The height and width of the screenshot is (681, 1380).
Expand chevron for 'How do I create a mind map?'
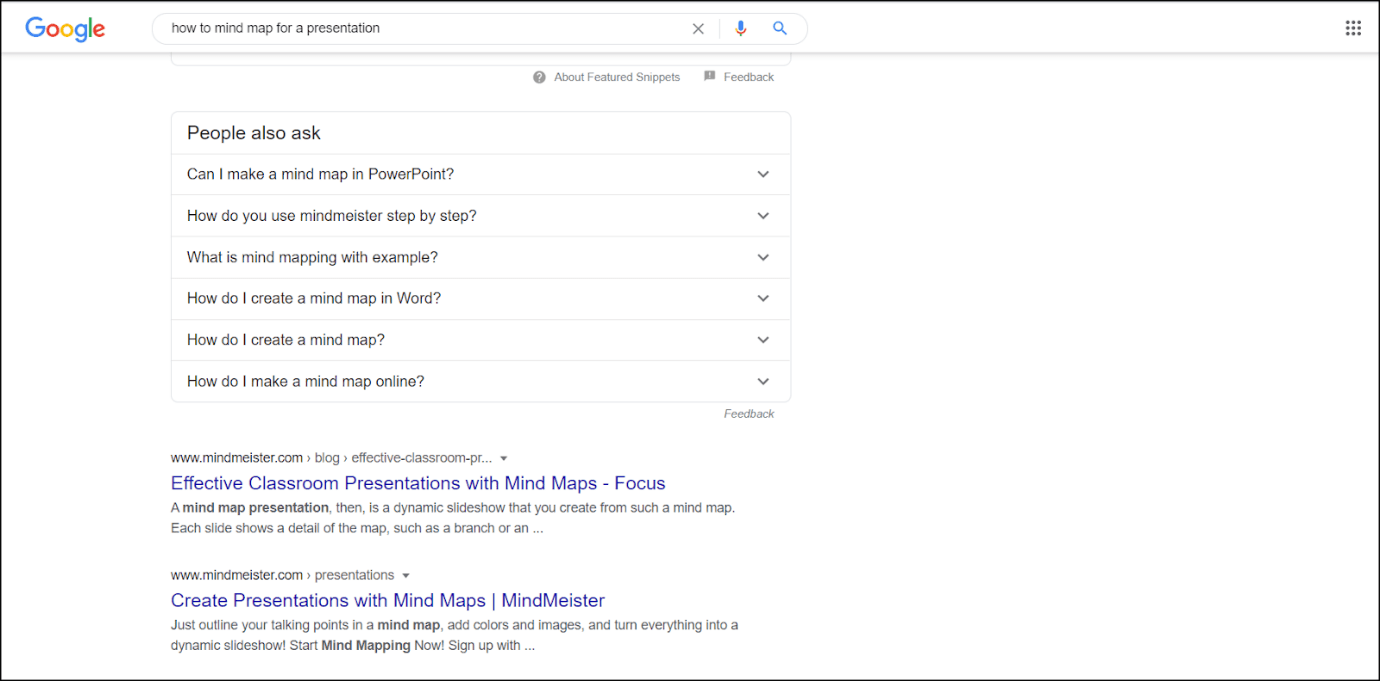(763, 340)
